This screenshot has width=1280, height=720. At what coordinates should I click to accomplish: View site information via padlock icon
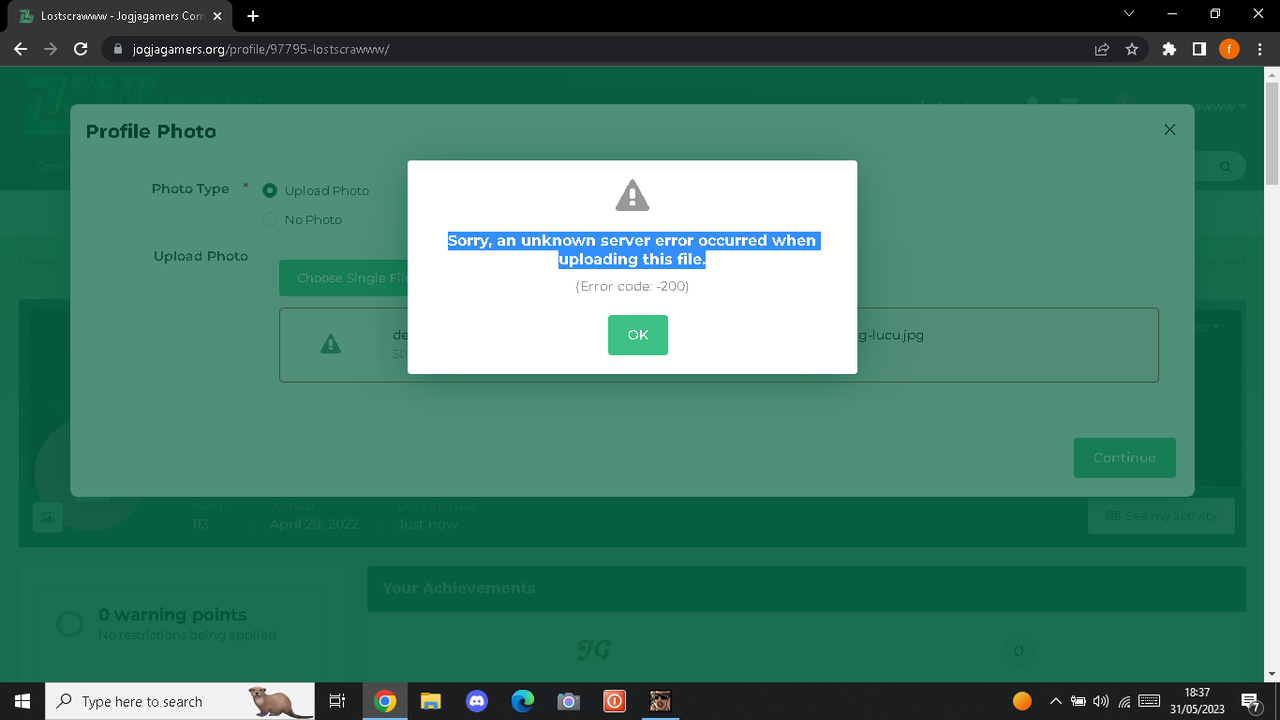point(117,49)
